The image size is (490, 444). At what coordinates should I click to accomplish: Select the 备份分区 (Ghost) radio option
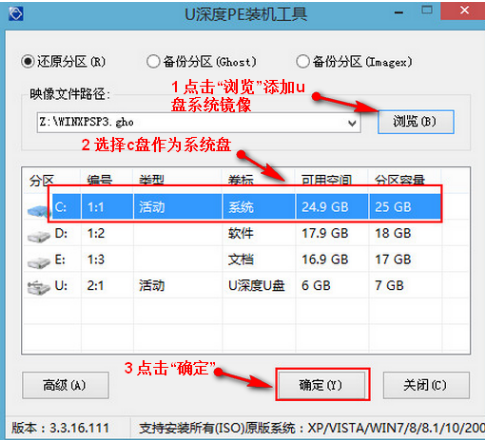click(153, 62)
